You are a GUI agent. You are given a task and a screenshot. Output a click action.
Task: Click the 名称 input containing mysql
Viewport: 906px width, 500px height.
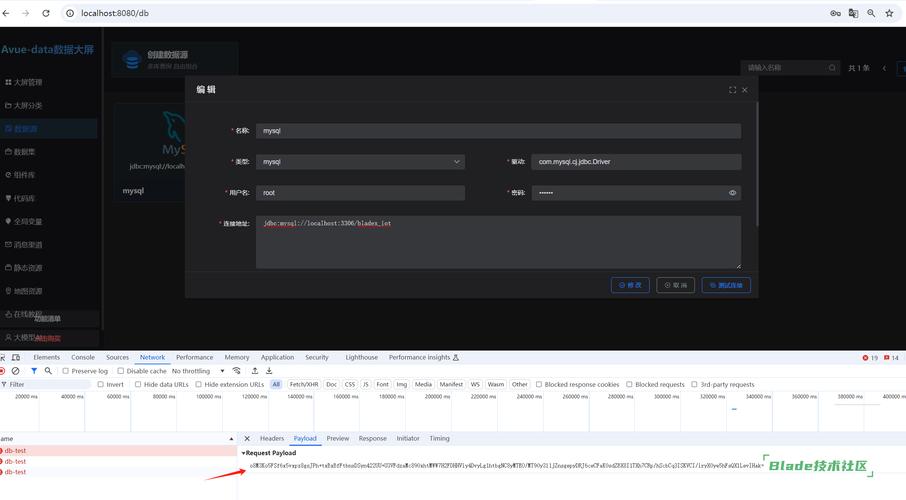pyautogui.click(x=498, y=131)
